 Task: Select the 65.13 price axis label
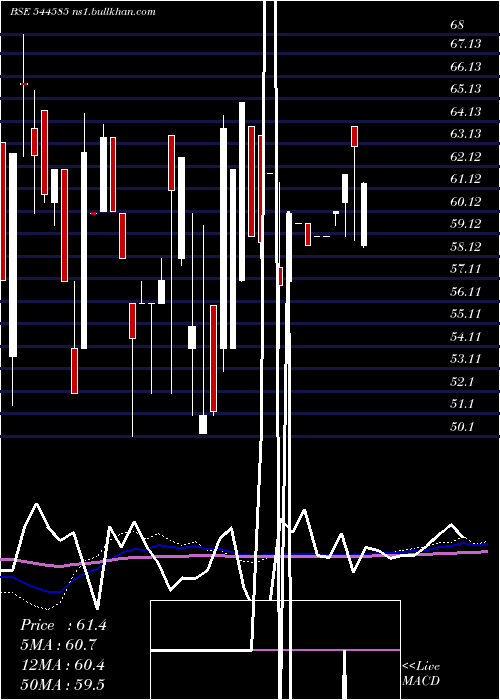466,89
